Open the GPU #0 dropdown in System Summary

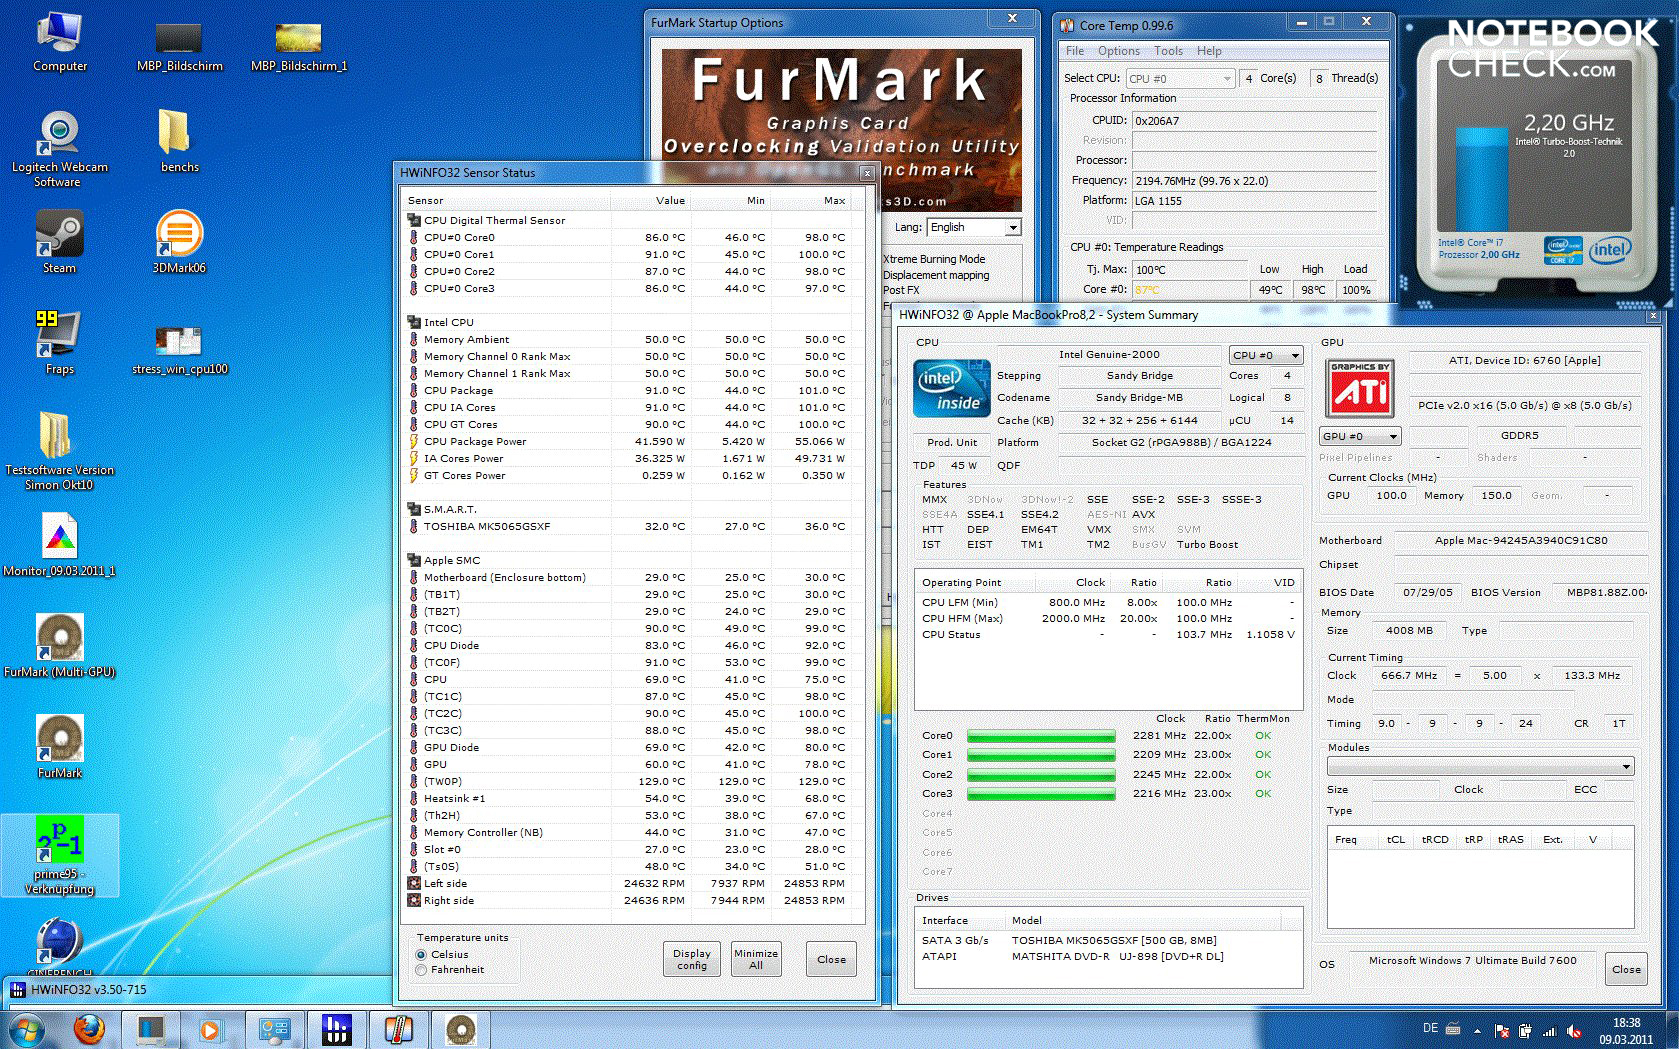tap(1360, 436)
